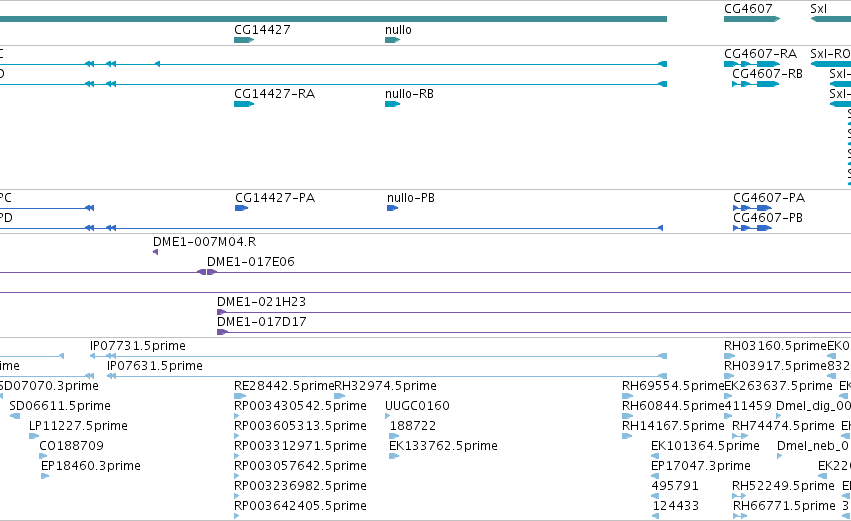Click the SD07070.3prime EST label
Viewport: 851px width, 521px height.
pyautogui.click(x=49, y=386)
